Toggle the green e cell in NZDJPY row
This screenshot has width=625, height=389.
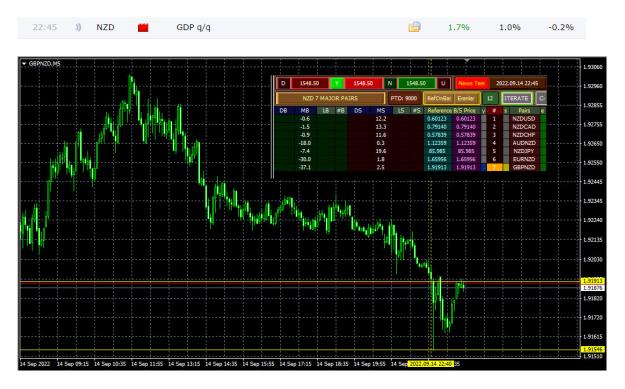pyautogui.click(x=542, y=151)
